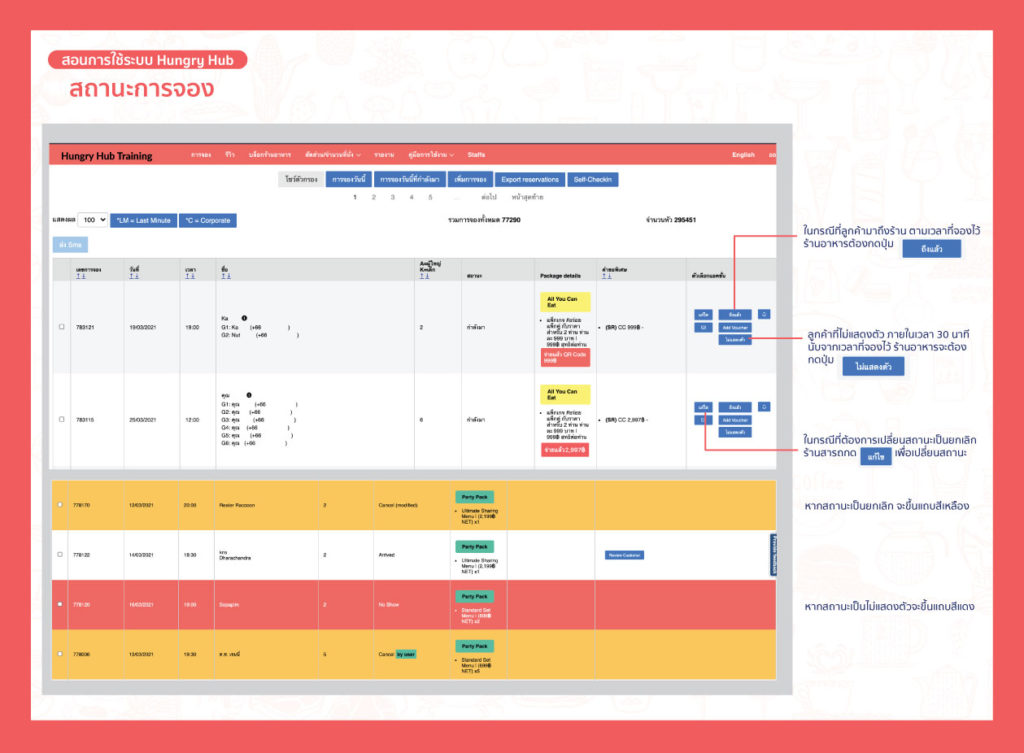The width and height of the screenshot is (1024, 753).
Task: Click the info icon beside guest name Ka
Action: [x=244, y=318]
